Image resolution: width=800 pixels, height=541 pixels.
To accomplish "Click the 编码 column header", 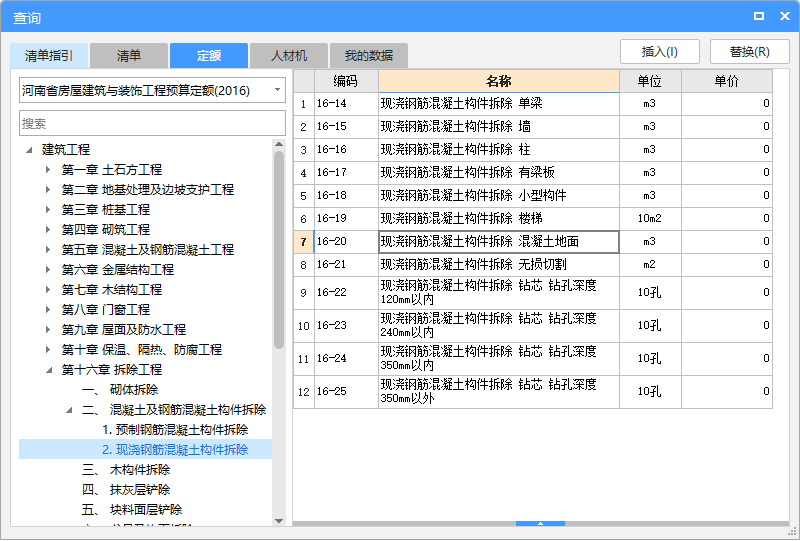I will coord(346,81).
